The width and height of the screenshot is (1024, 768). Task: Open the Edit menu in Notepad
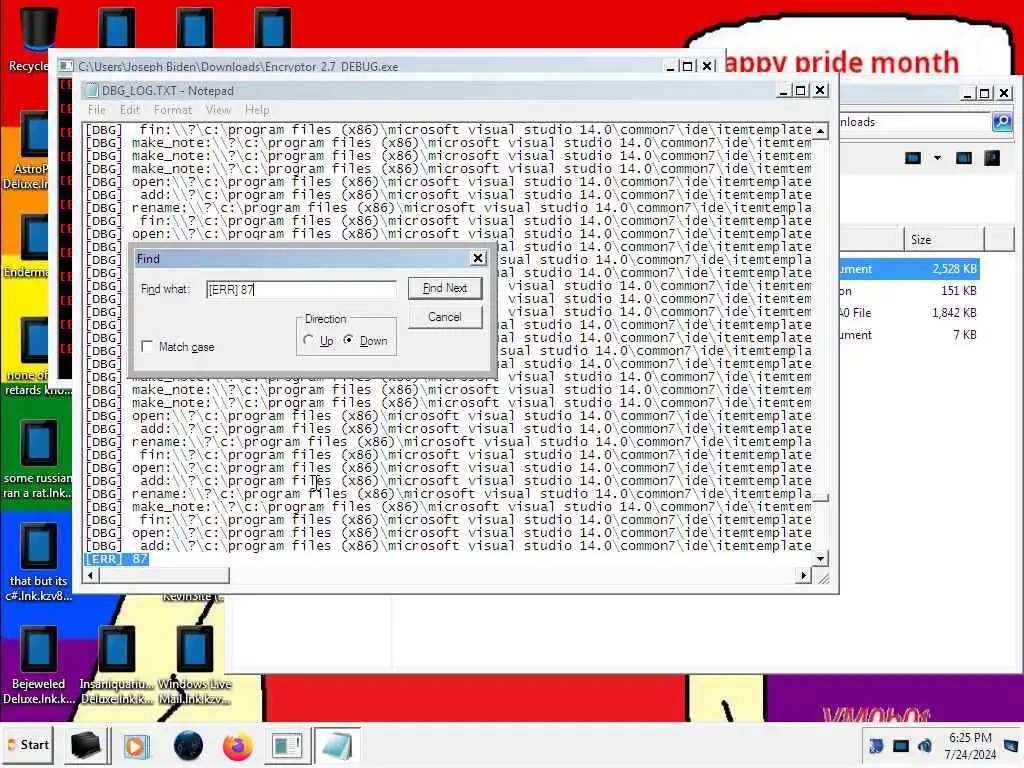130,110
